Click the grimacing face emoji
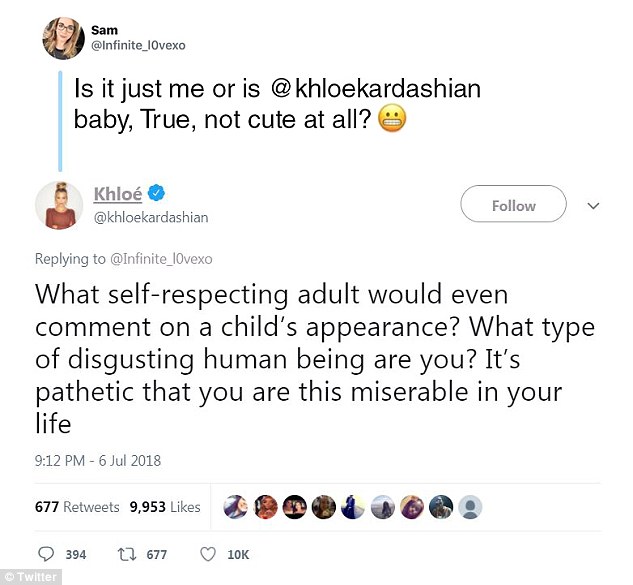 point(392,120)
